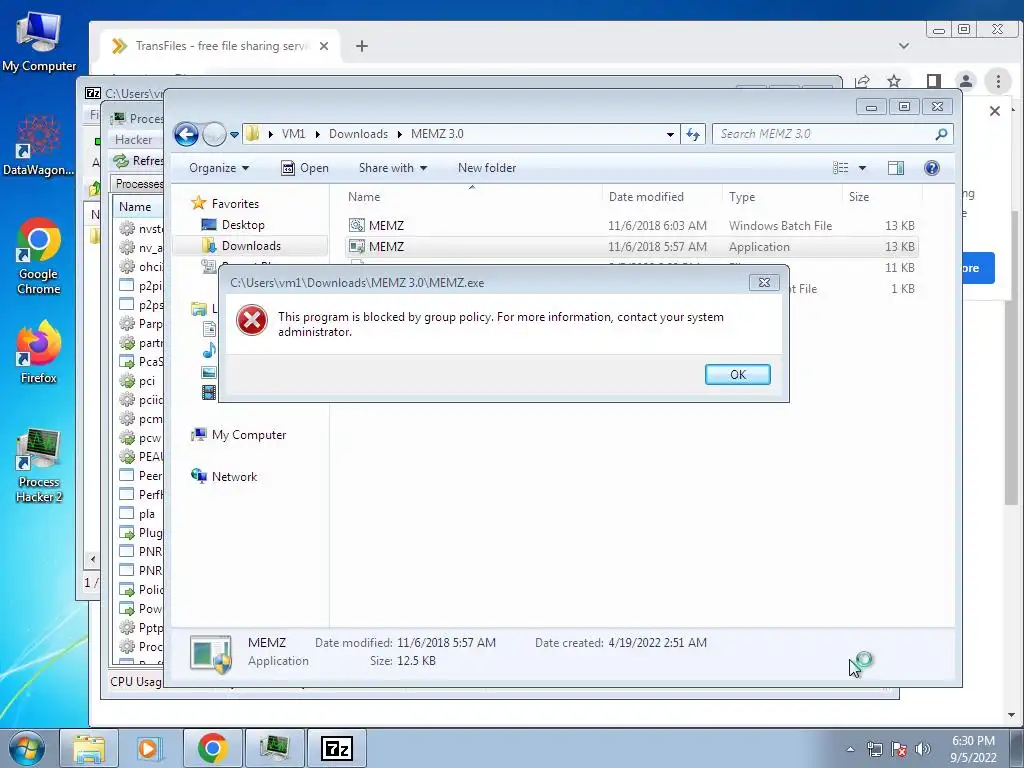
Task: Open DataWagon desktop shortcut
Action: [x=39, y=146]
